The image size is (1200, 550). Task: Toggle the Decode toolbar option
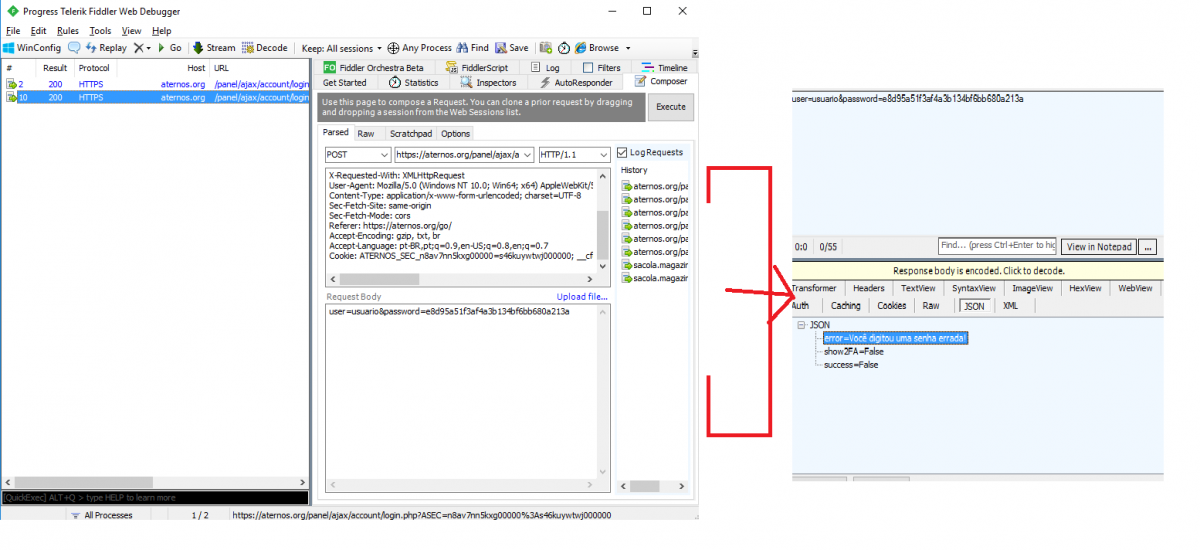[x=265, y=48]
